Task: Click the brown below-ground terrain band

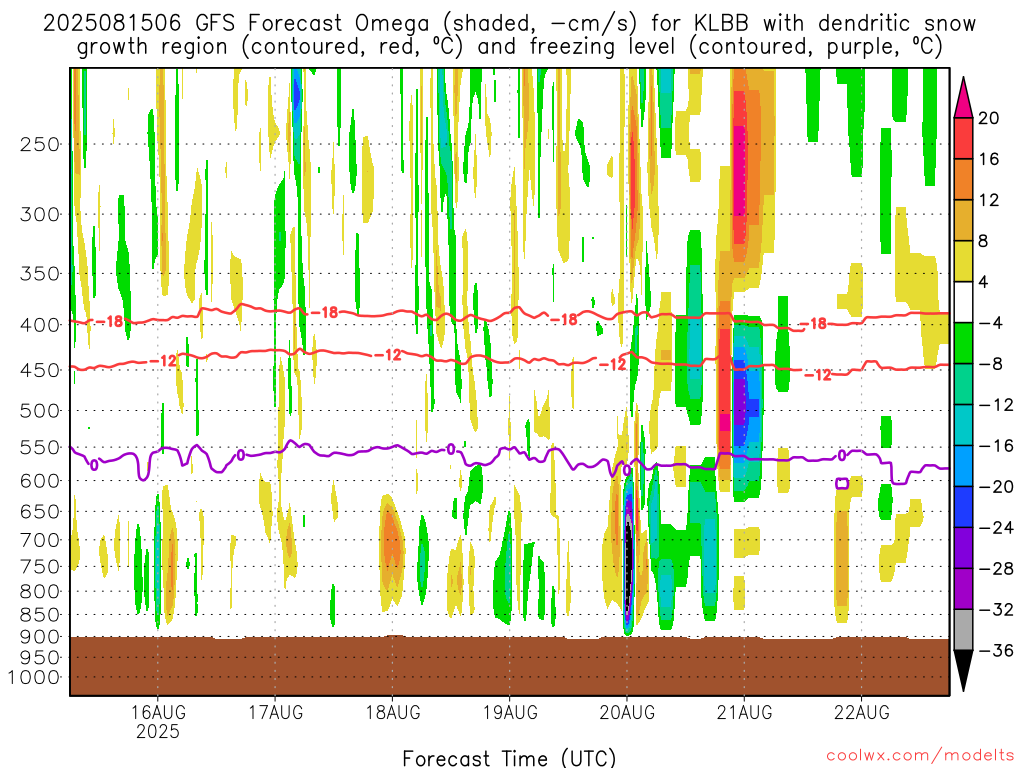Action: [509, 666]
